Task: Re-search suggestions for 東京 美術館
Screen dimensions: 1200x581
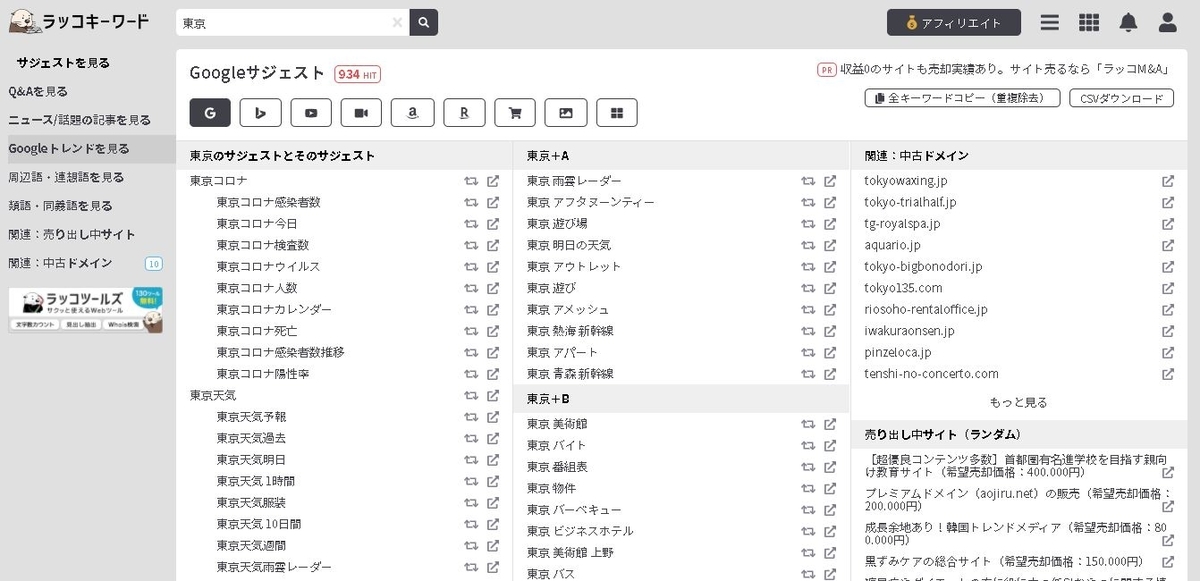Action: (x=808, y=424)
